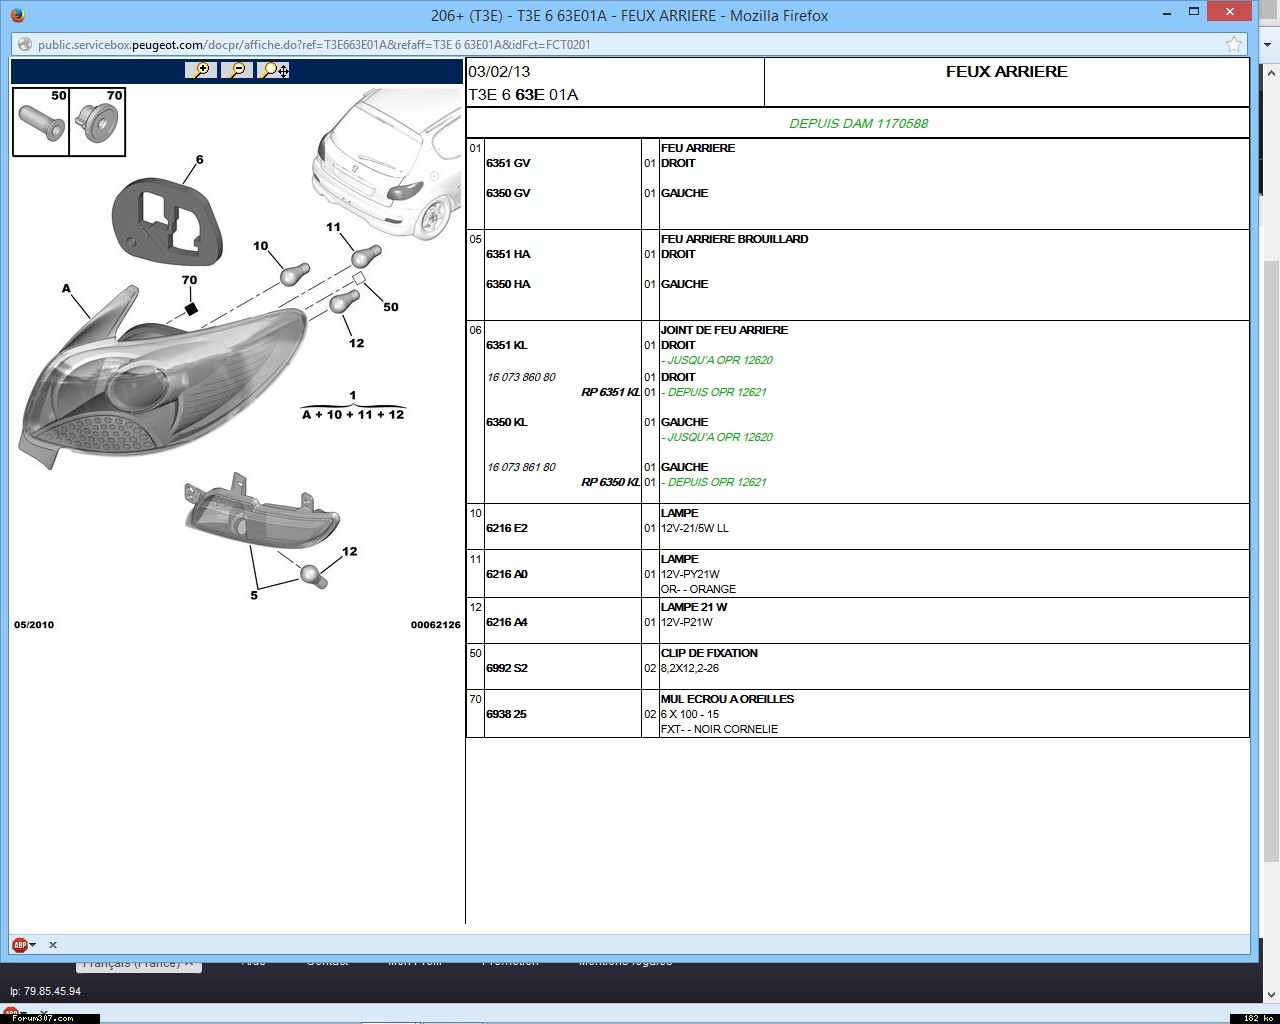Image resolution: width=1280 pixels, height=1024 pixels.
Task: Click the Adblock Plus ABP icon
Action: point(18,945)
